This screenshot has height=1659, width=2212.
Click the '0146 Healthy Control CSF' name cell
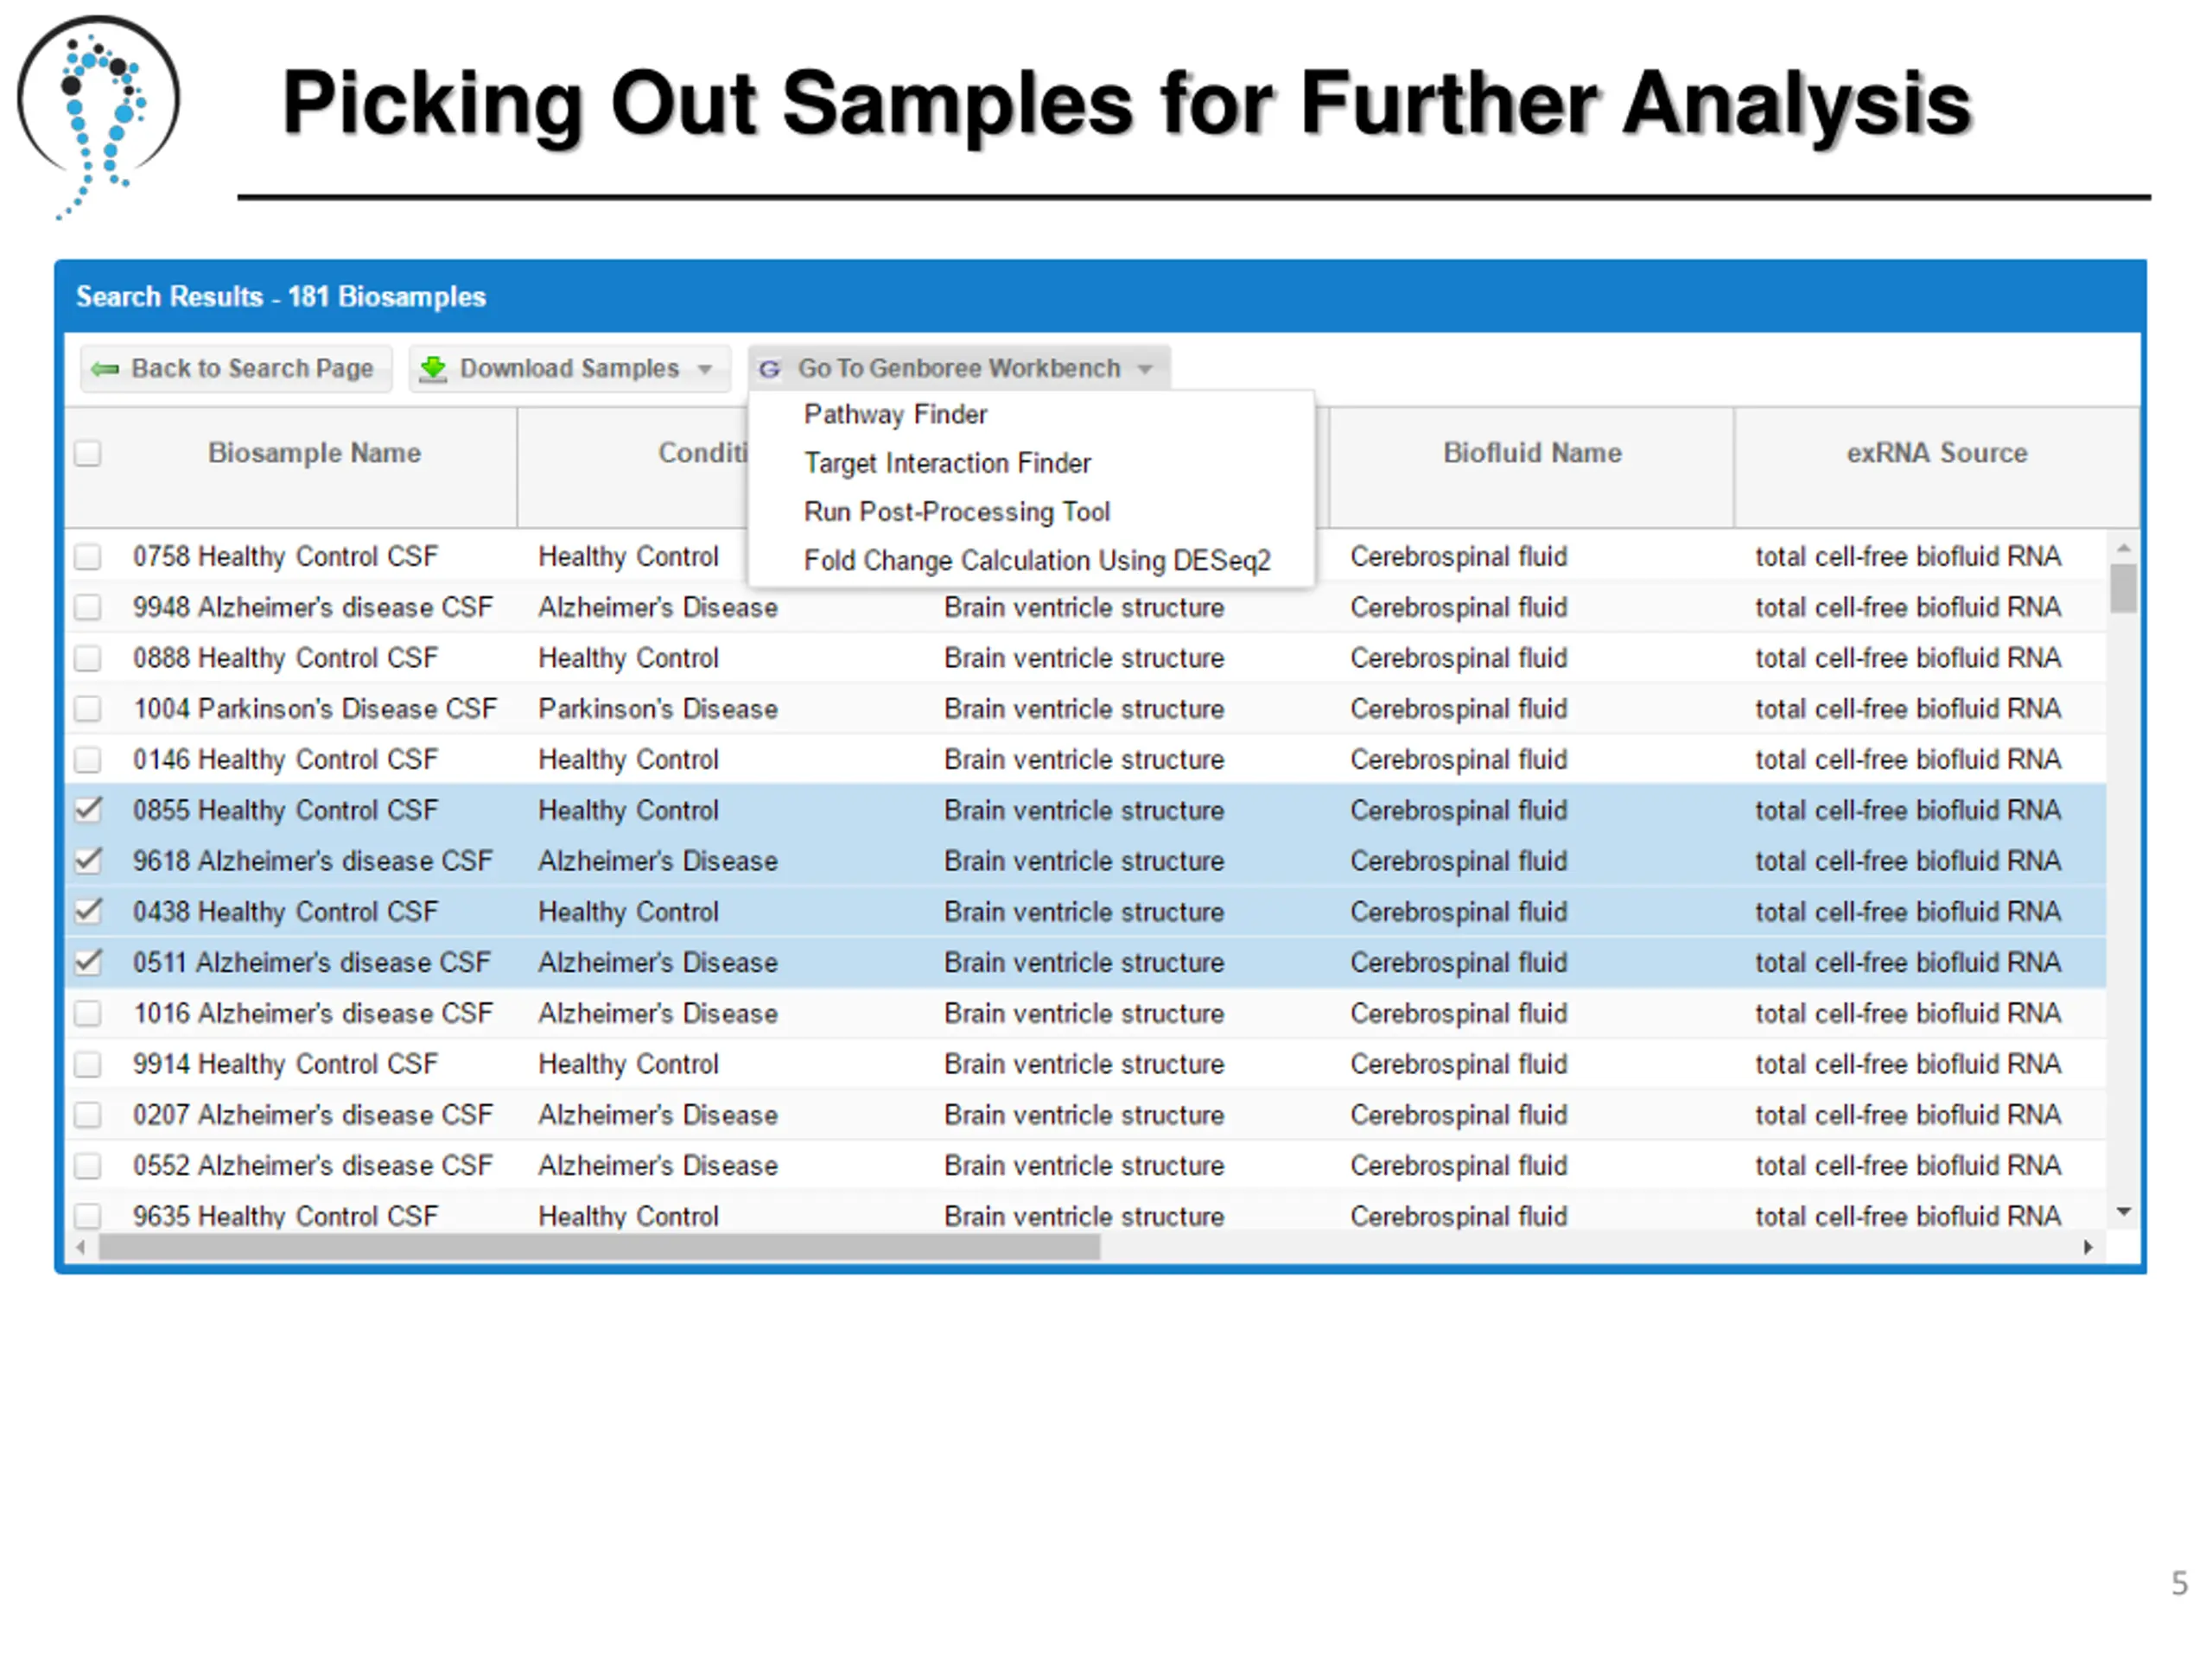pyautogui.click(x=285, y=759)
